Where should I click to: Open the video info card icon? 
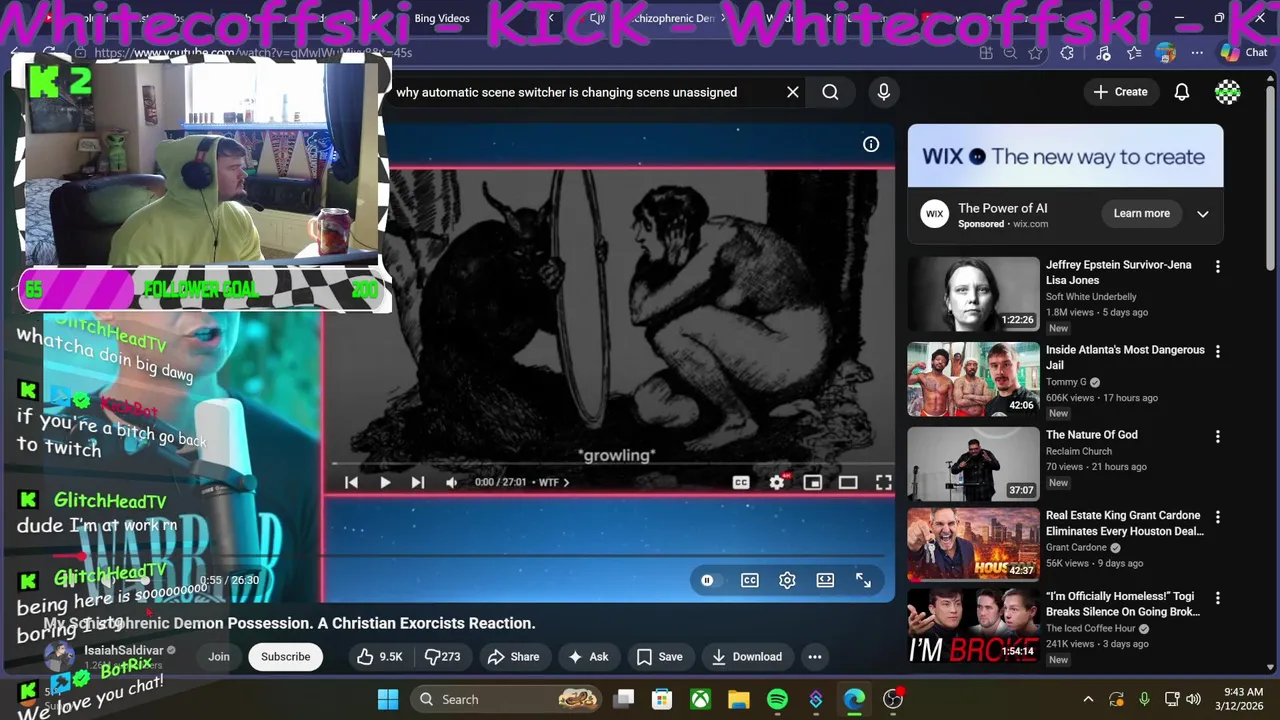[x=871, y=144]
